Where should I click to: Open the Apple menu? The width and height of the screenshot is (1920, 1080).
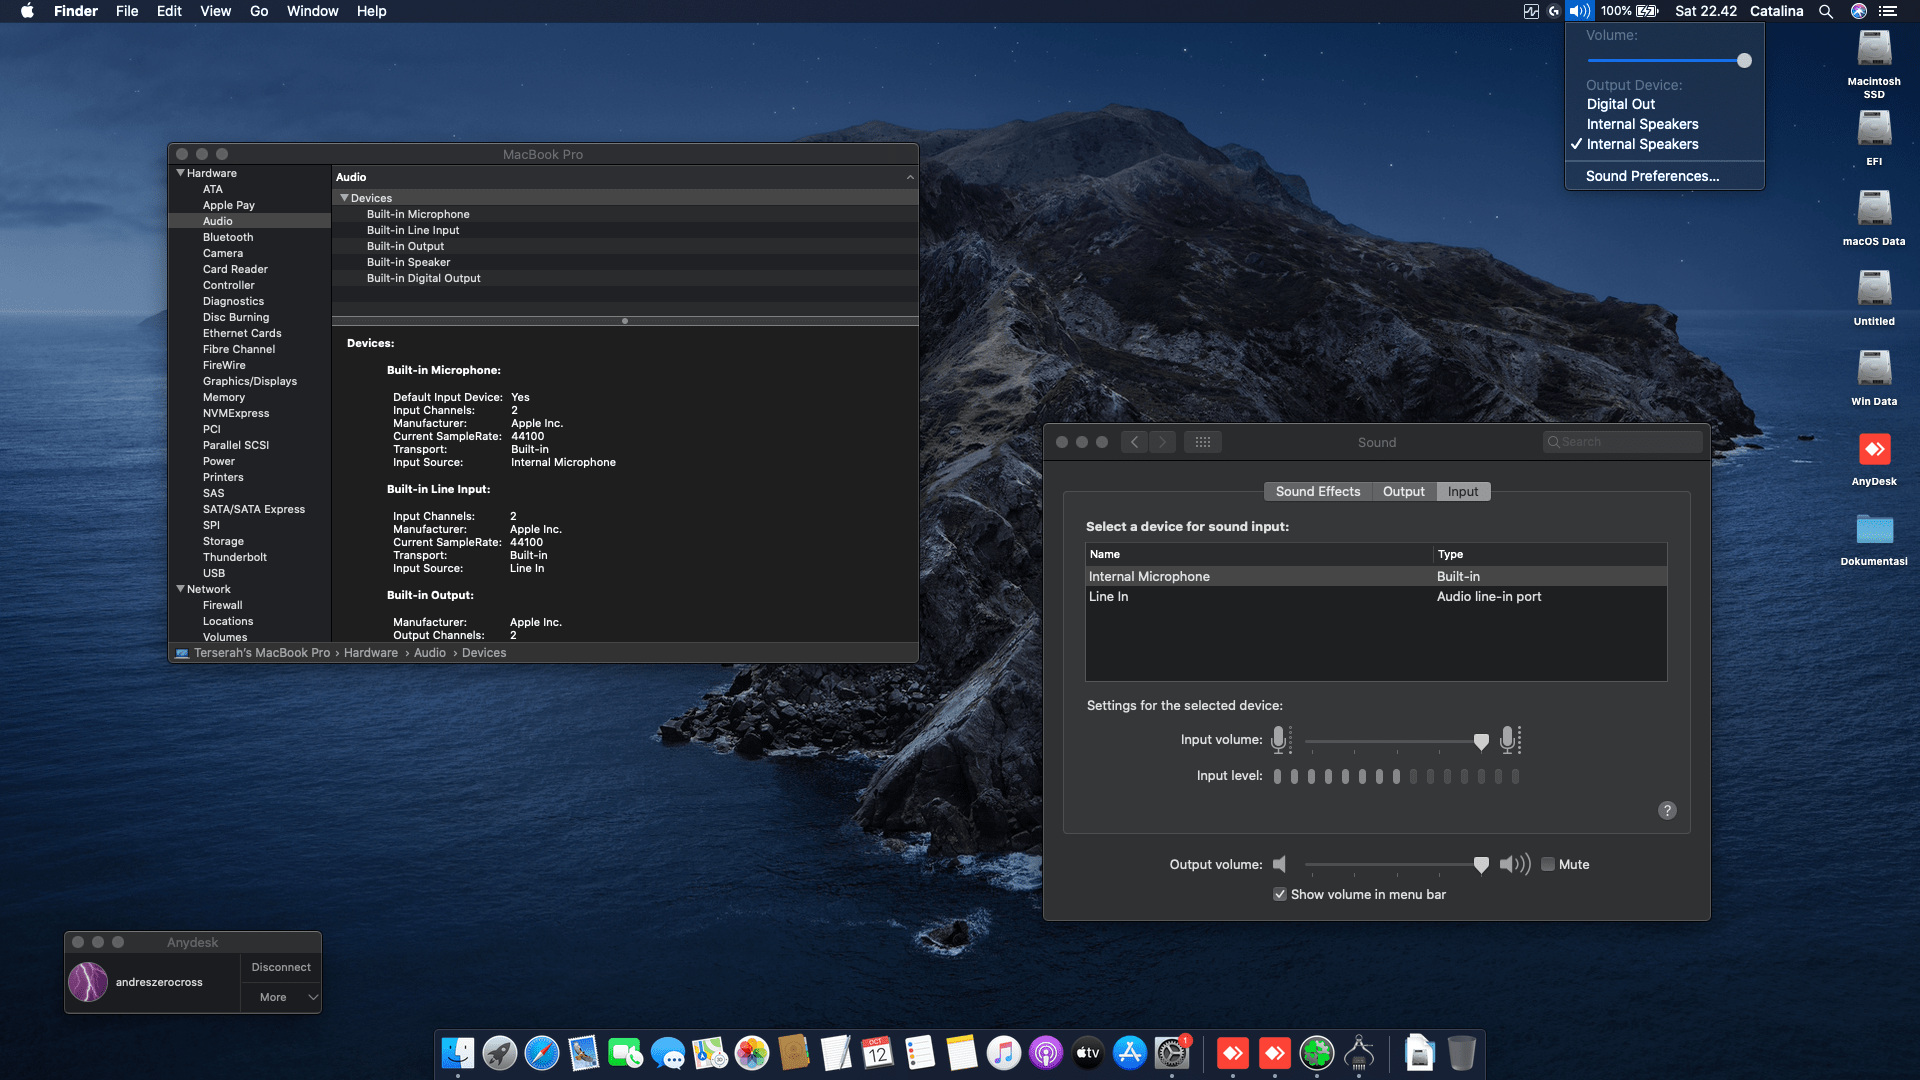pyautogui.click(x=27, y=11)
